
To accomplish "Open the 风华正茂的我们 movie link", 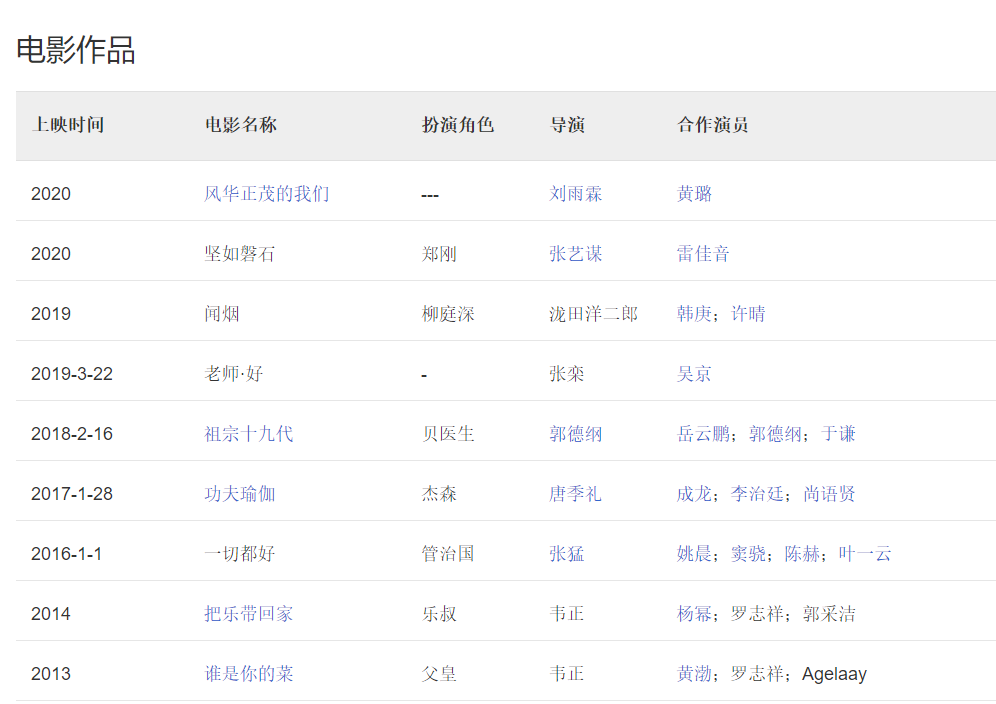I will (x=267, y=194).
